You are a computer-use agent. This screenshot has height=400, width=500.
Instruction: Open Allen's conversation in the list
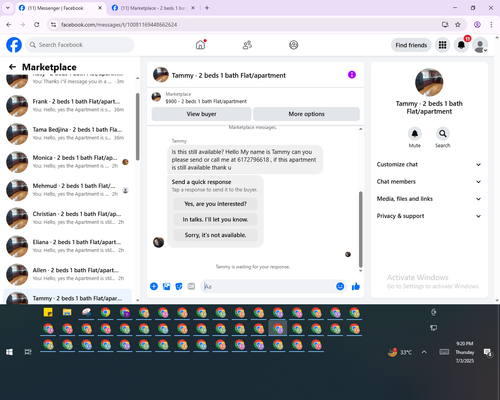pos(67,274)
